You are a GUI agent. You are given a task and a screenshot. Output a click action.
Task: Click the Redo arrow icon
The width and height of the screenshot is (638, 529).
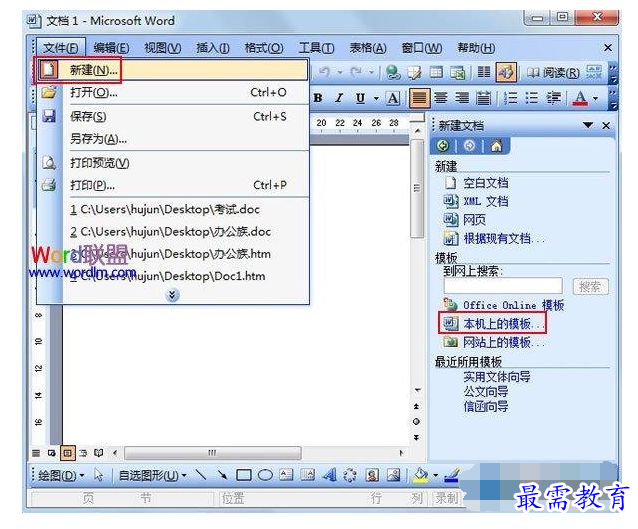pos(356,72)
